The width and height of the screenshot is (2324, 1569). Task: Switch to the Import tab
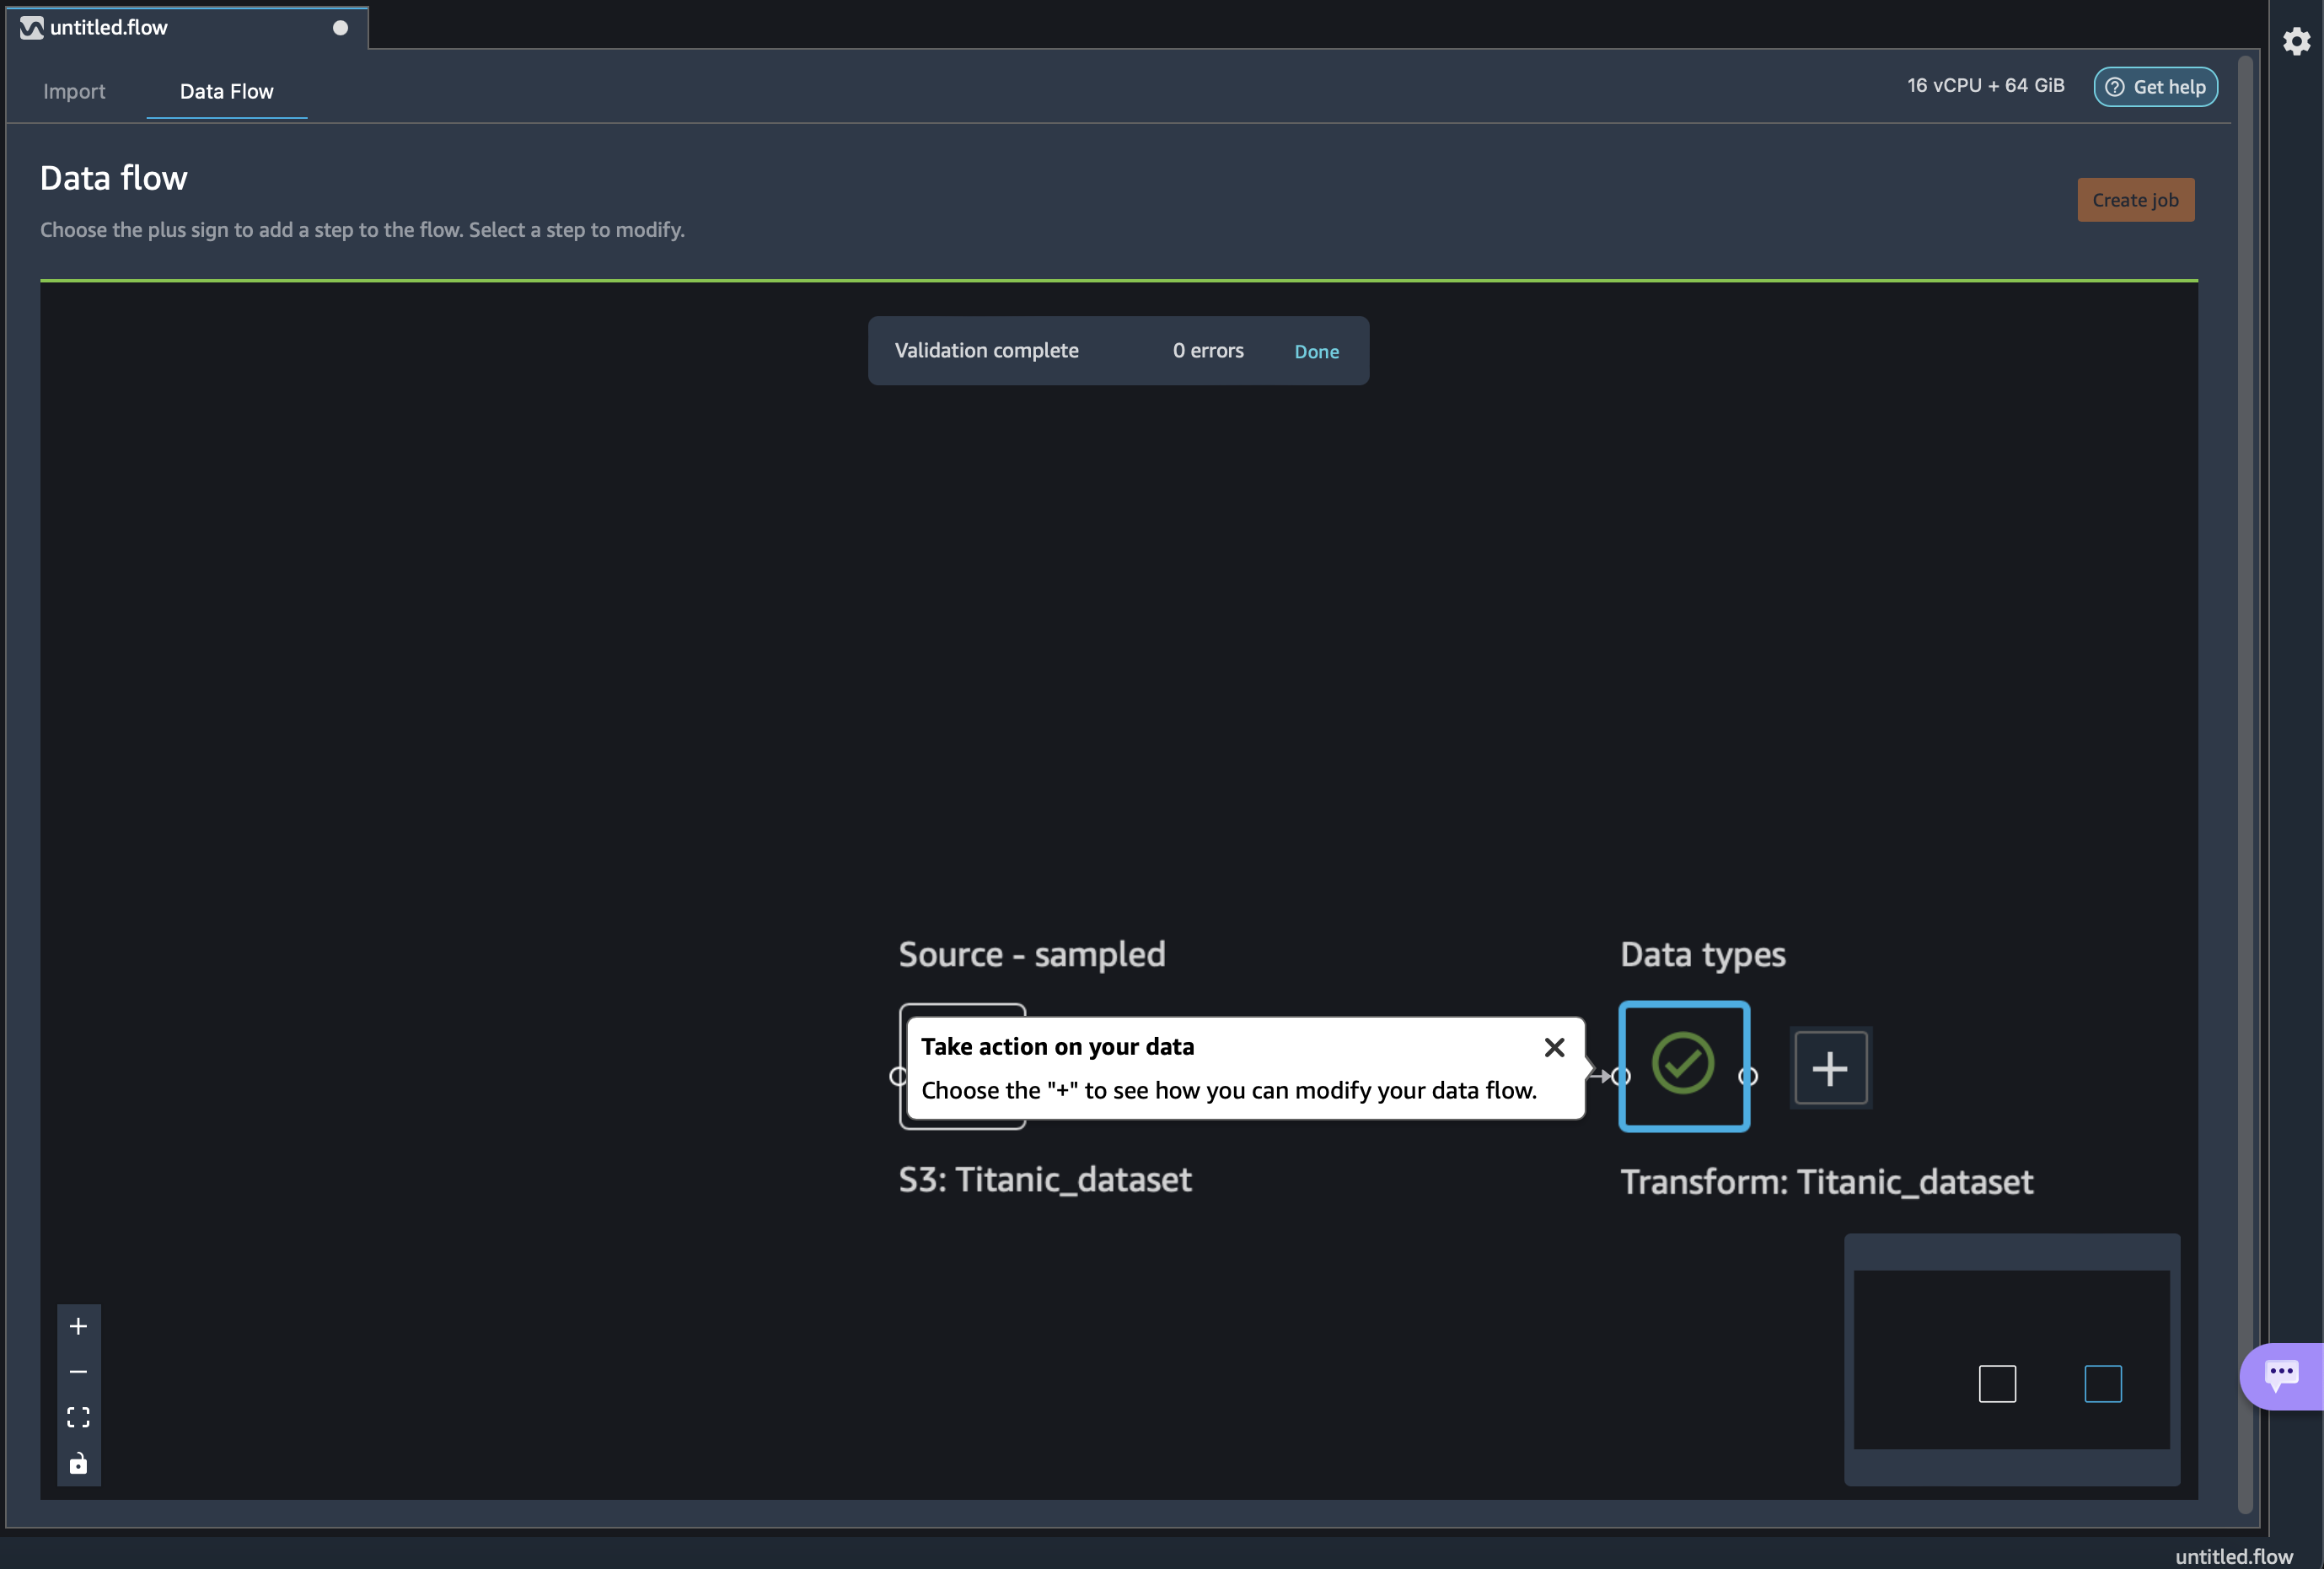[x=74, y=91]
